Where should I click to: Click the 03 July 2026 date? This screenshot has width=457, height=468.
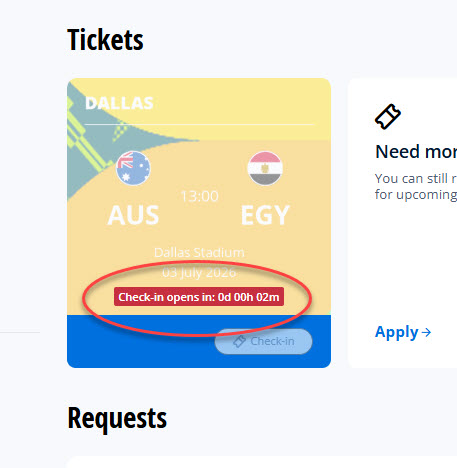pos(199,272)
